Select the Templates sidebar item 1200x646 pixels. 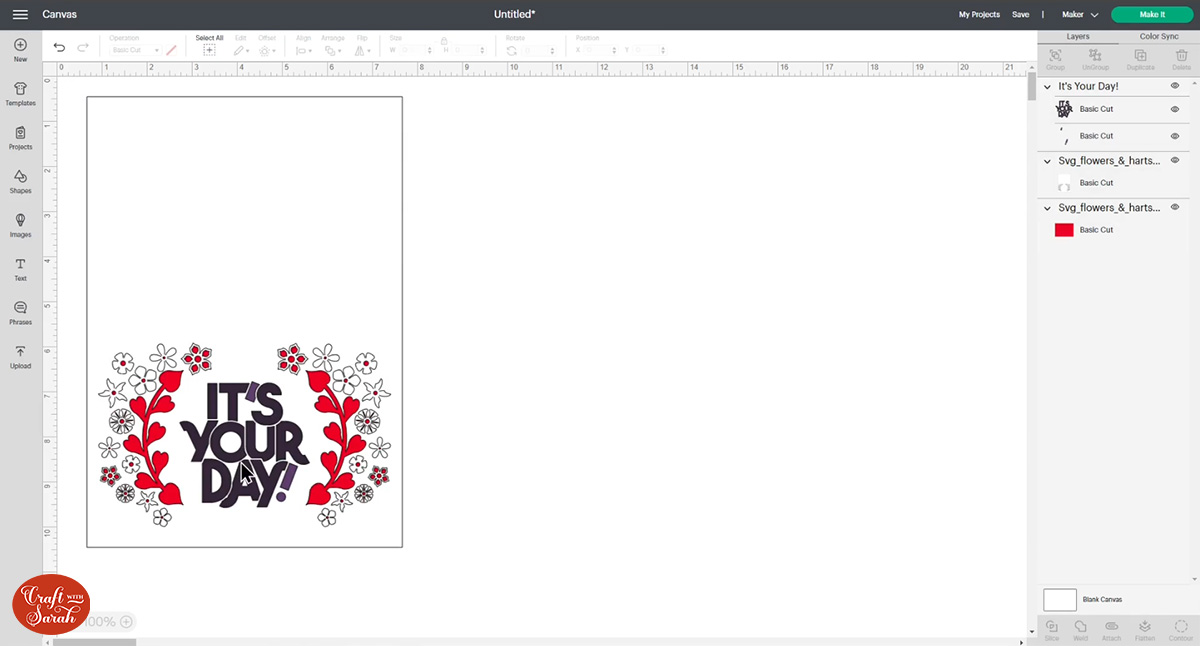click(x=20, y=94)
